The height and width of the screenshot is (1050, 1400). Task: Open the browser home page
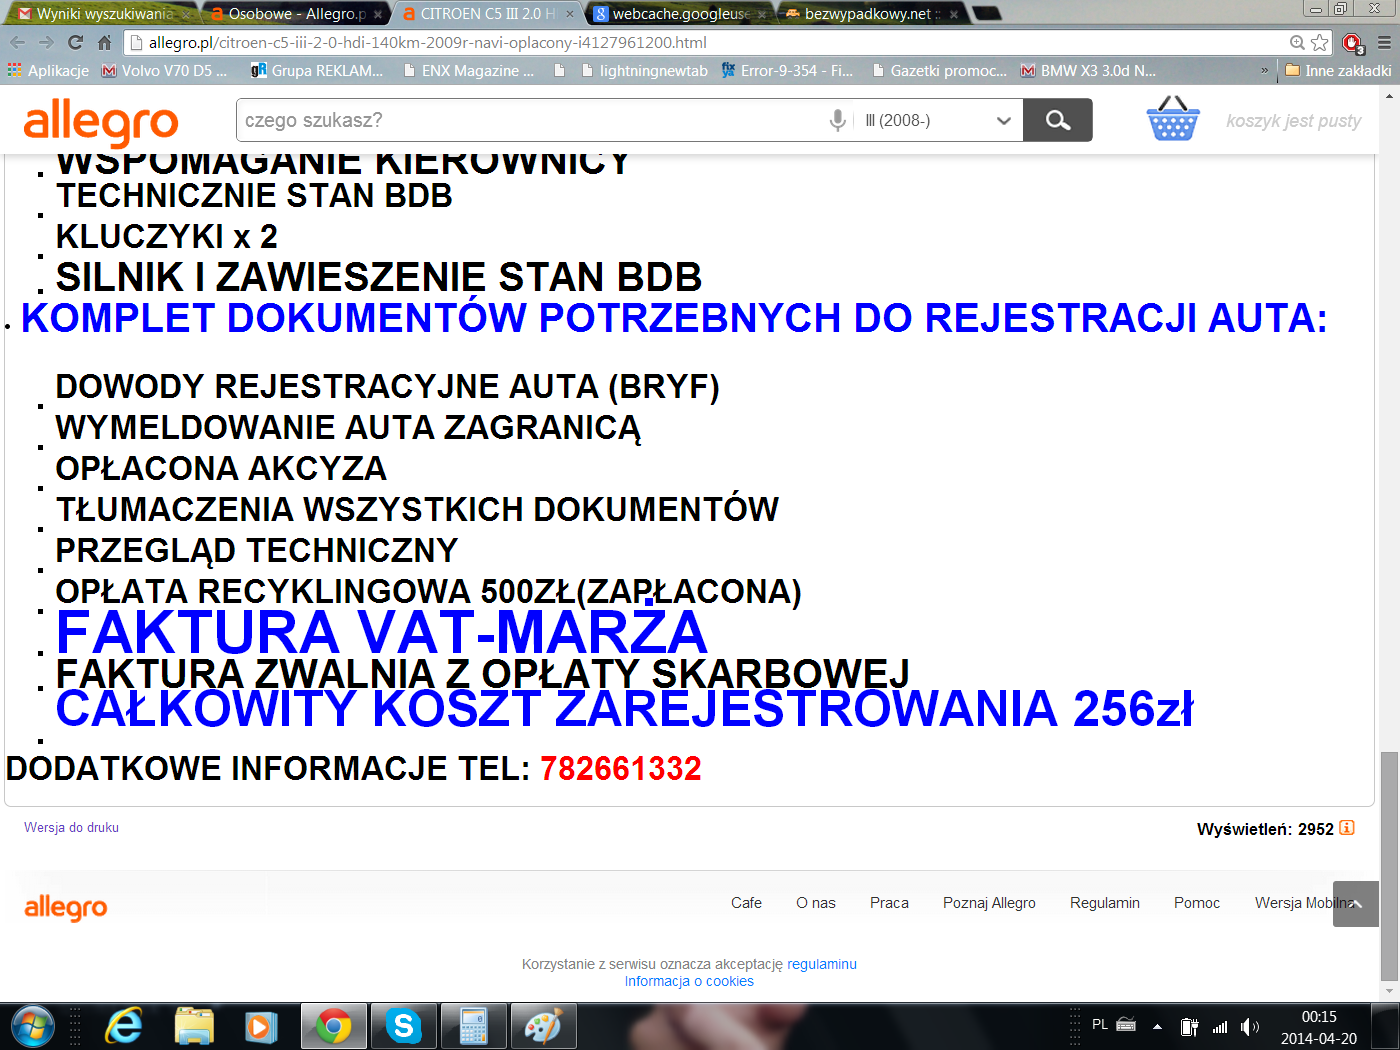tap(104, 43)
